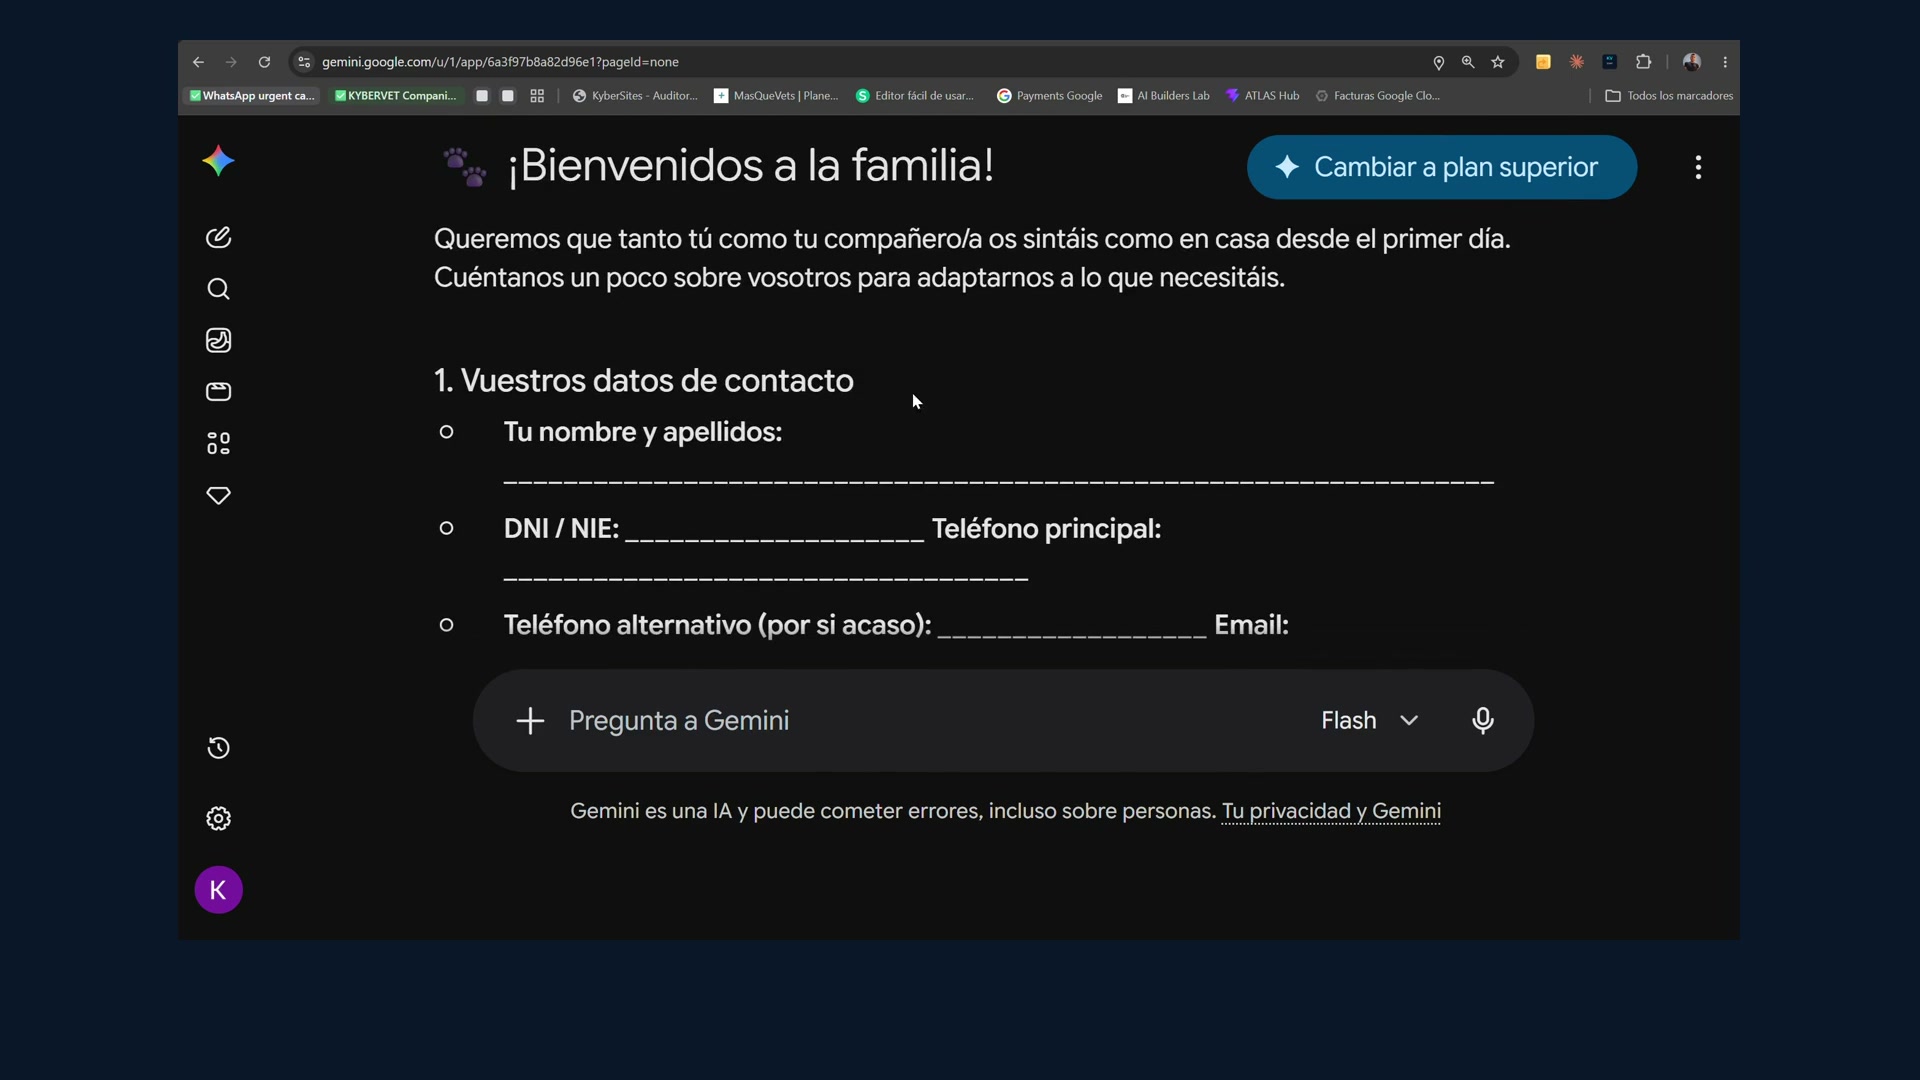This screenshot has width=1920, height=1080.
Task: Open the Chrome profile avatar
Action: pos(1692,62)
